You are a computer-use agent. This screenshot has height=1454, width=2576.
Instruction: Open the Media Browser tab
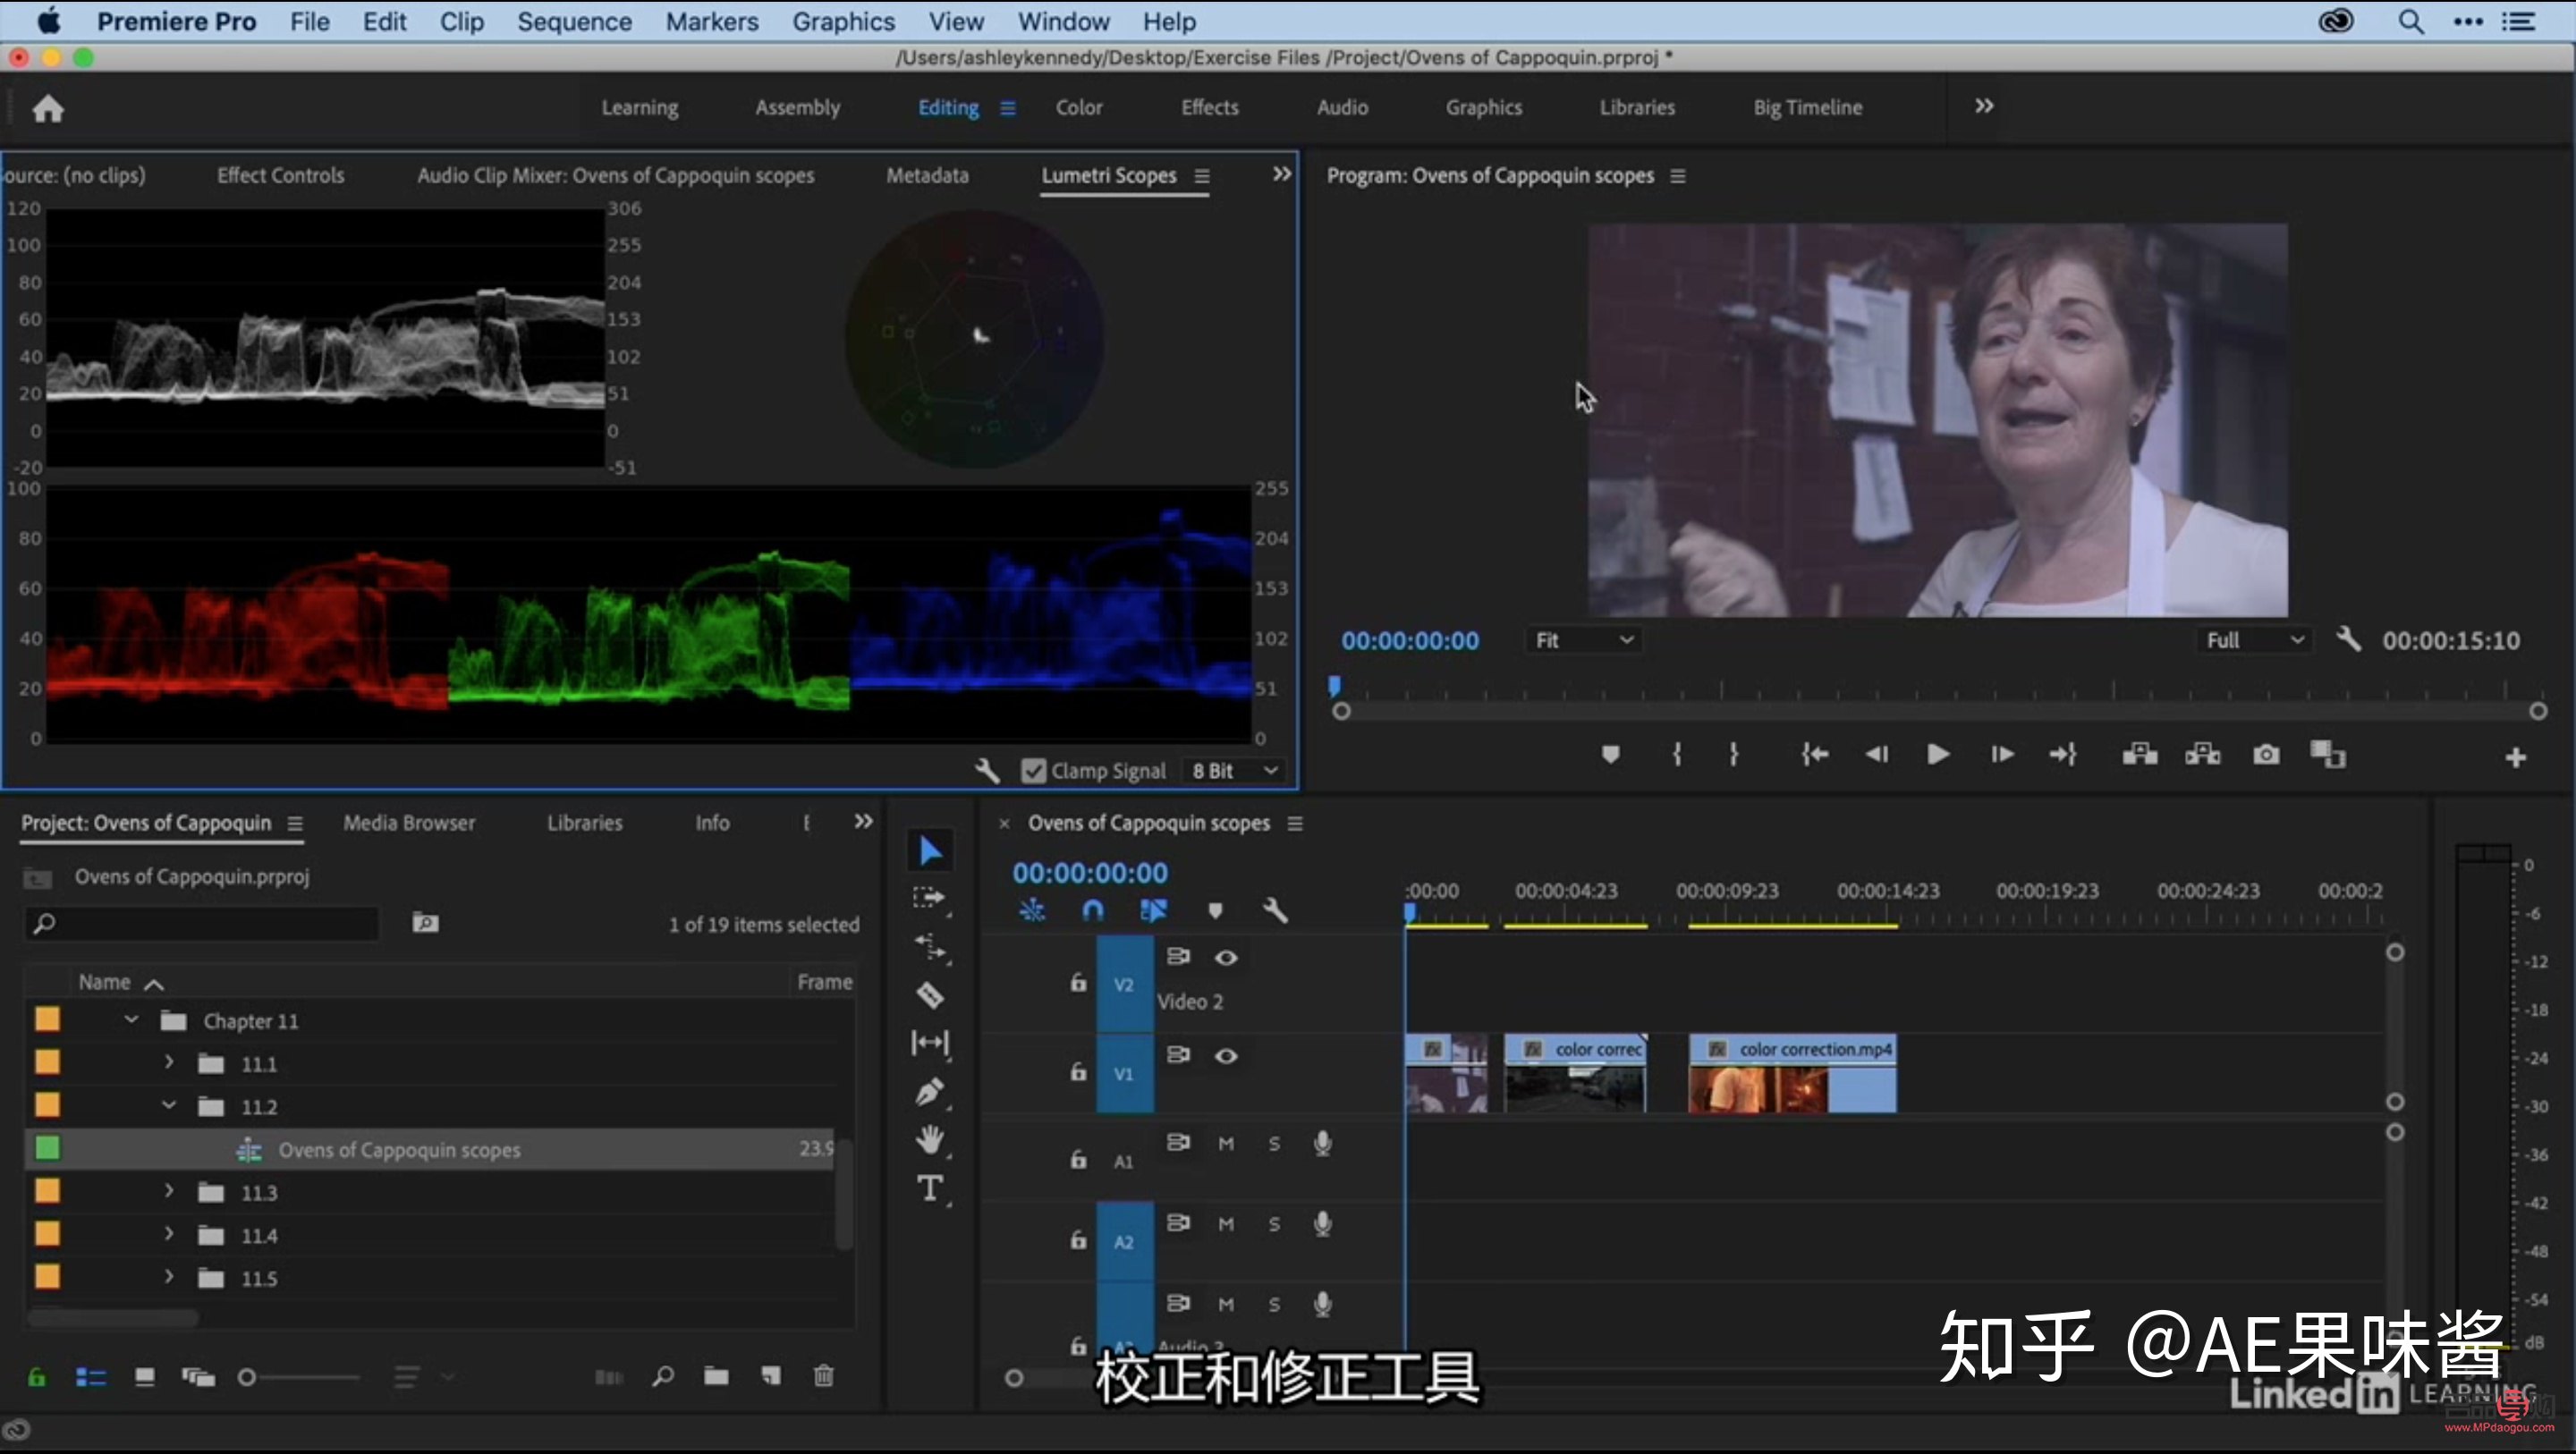tap(409, 822)
